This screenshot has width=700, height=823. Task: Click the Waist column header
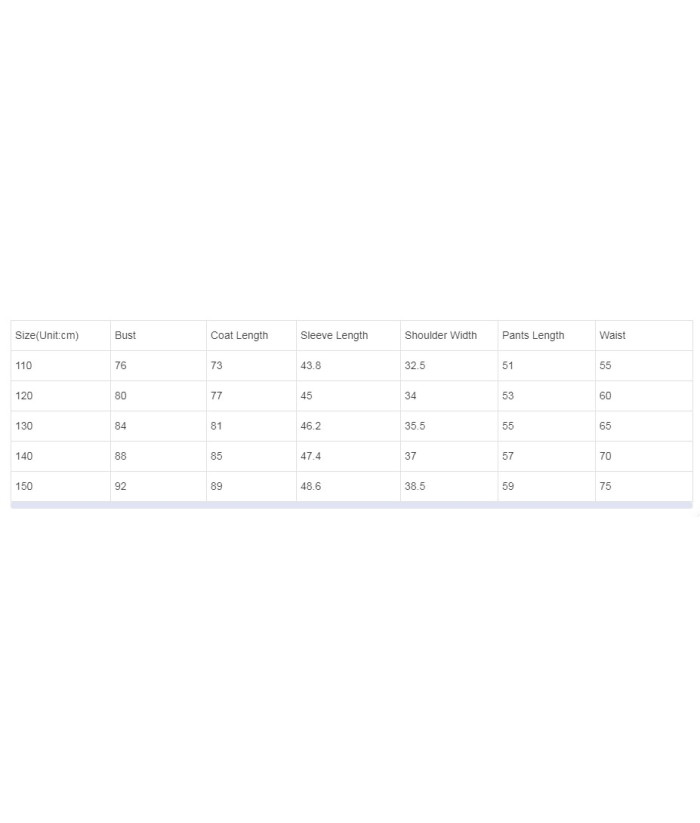pos(644,335)
